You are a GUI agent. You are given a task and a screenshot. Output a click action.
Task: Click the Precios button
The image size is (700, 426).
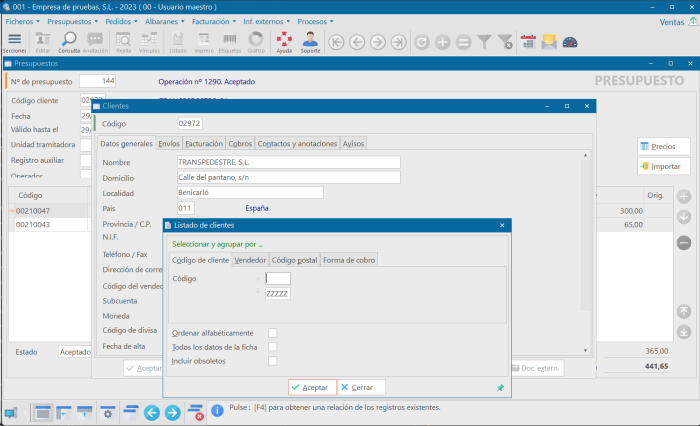click(x=663, y=146)
